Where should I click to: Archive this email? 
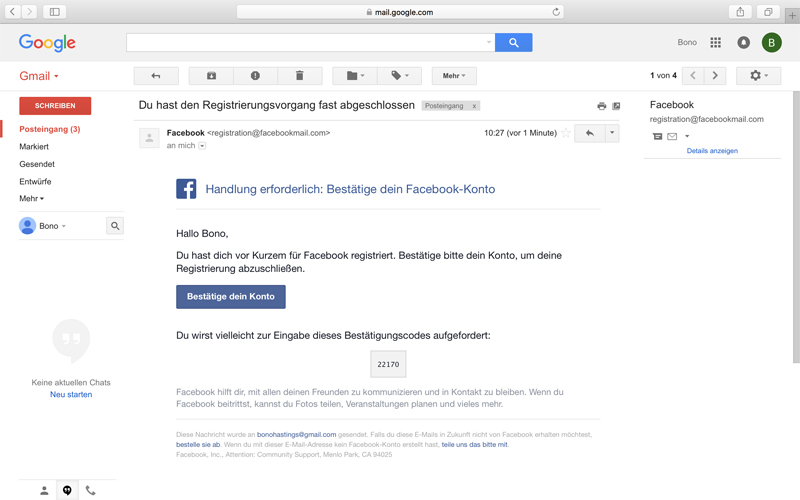(211, 76)
